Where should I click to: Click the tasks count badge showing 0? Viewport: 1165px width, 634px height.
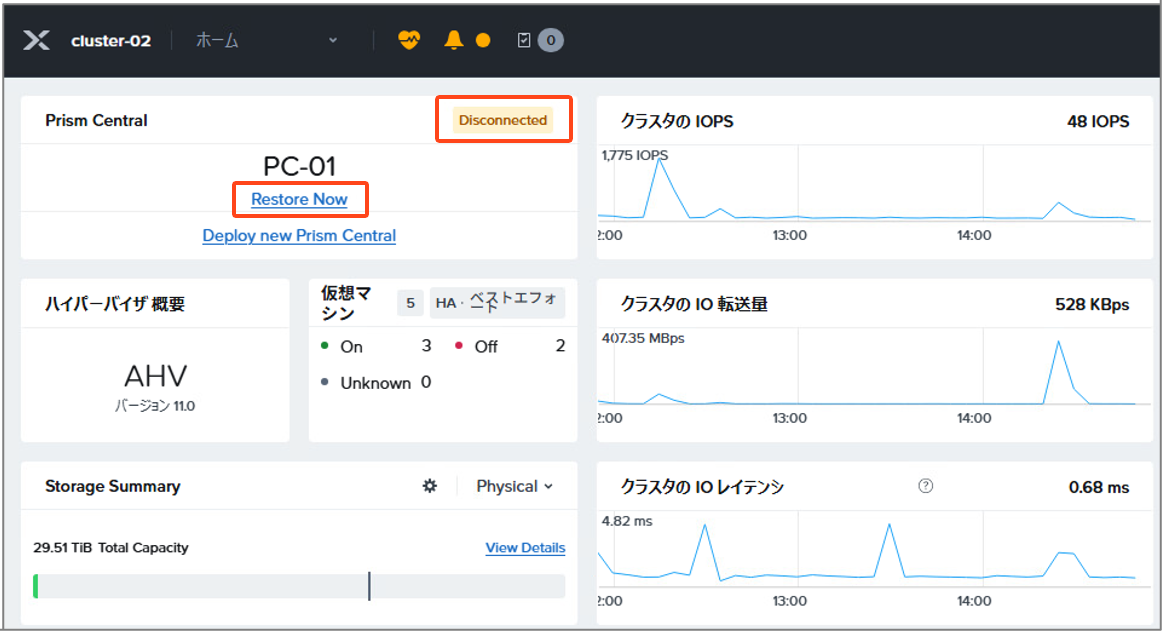click(x=551, y=40)
